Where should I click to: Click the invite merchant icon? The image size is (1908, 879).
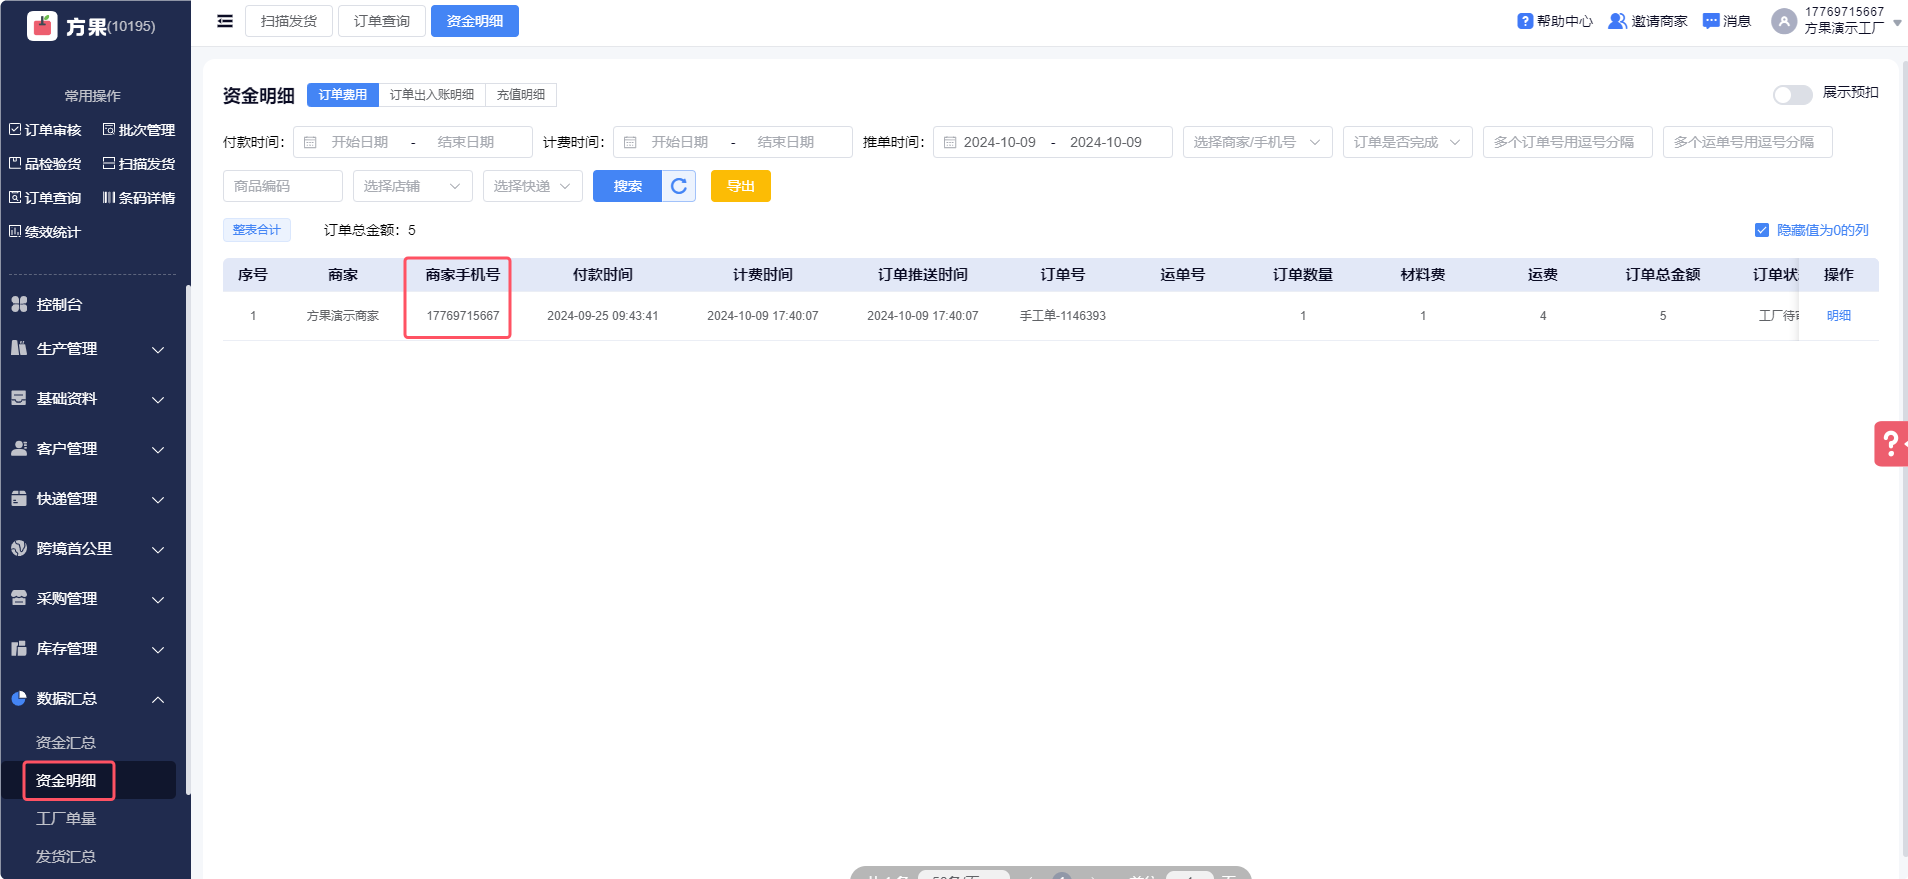click(1616, 21)
